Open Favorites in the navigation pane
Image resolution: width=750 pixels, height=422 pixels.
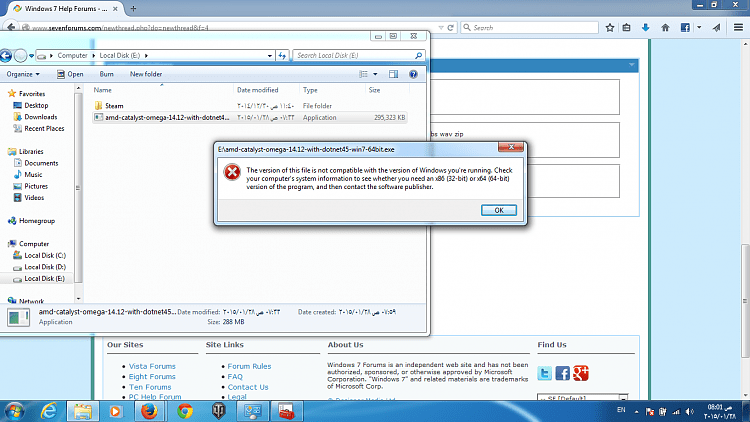32,94
